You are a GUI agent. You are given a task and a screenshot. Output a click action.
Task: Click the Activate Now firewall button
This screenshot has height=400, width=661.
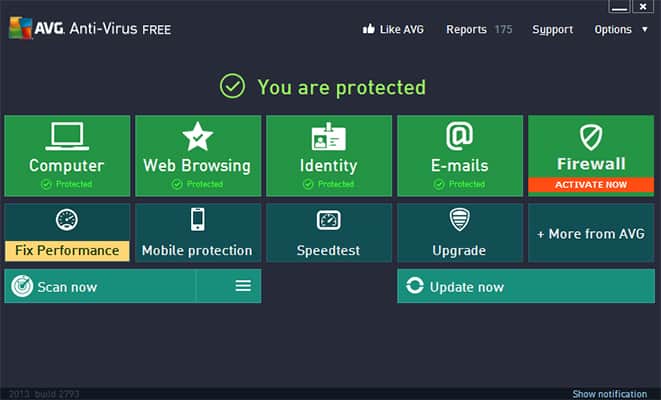tap(591, 185)
